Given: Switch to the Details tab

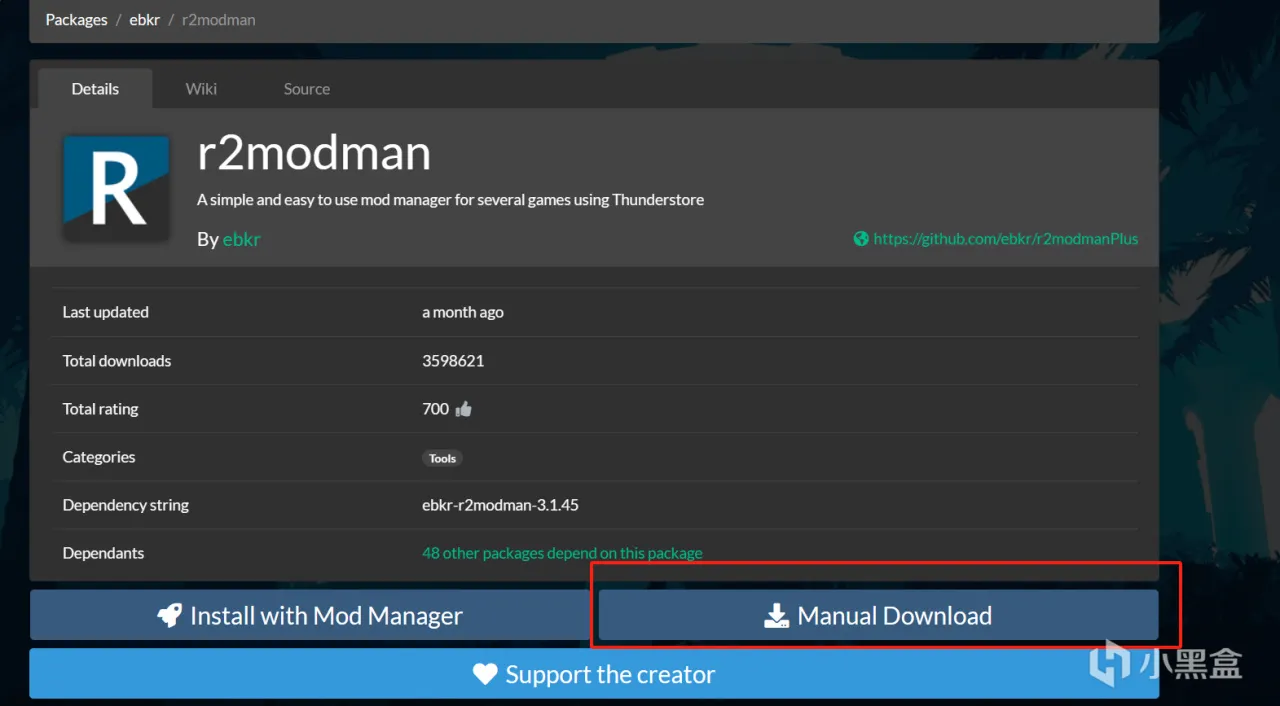Looking at the screenshot, I should (95, 89).
